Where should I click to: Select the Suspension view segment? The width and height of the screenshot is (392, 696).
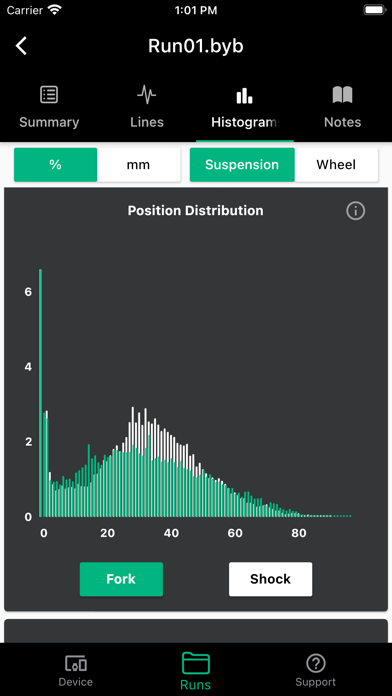click(242, 165)
